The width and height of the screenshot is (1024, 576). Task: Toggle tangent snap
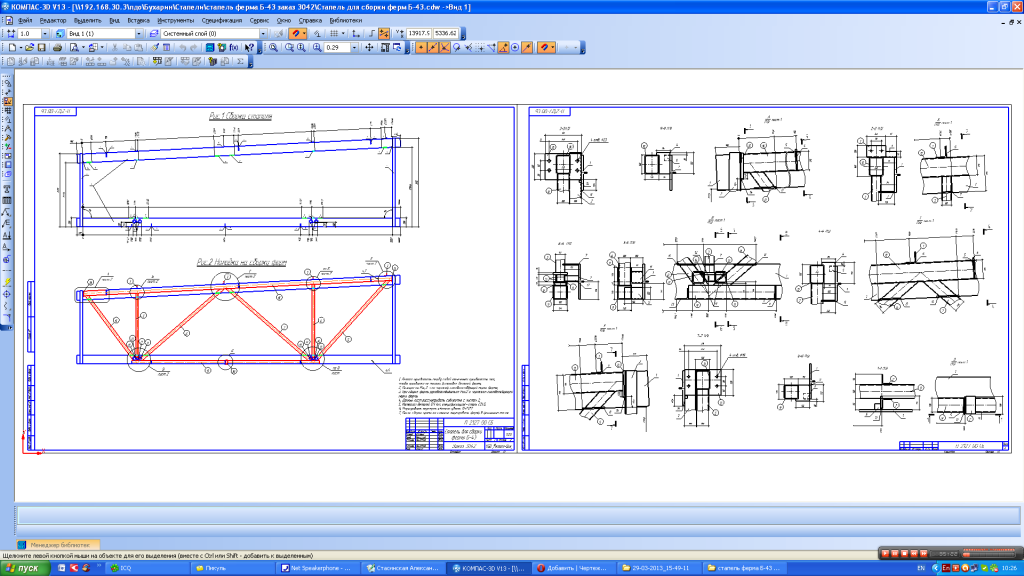pos(456,48)
